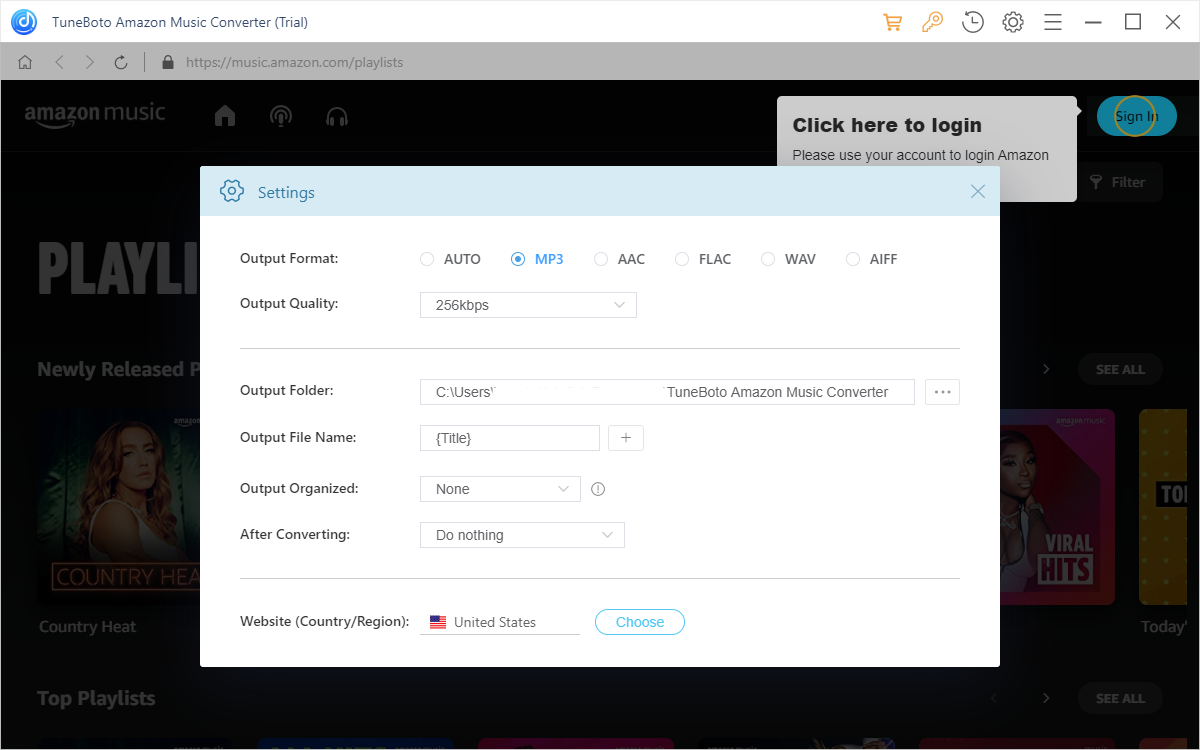Open the Country Heat playlist thumbnail
Image resolution: width=1200 pixels, height=750 pixels.
pos(120,506)
